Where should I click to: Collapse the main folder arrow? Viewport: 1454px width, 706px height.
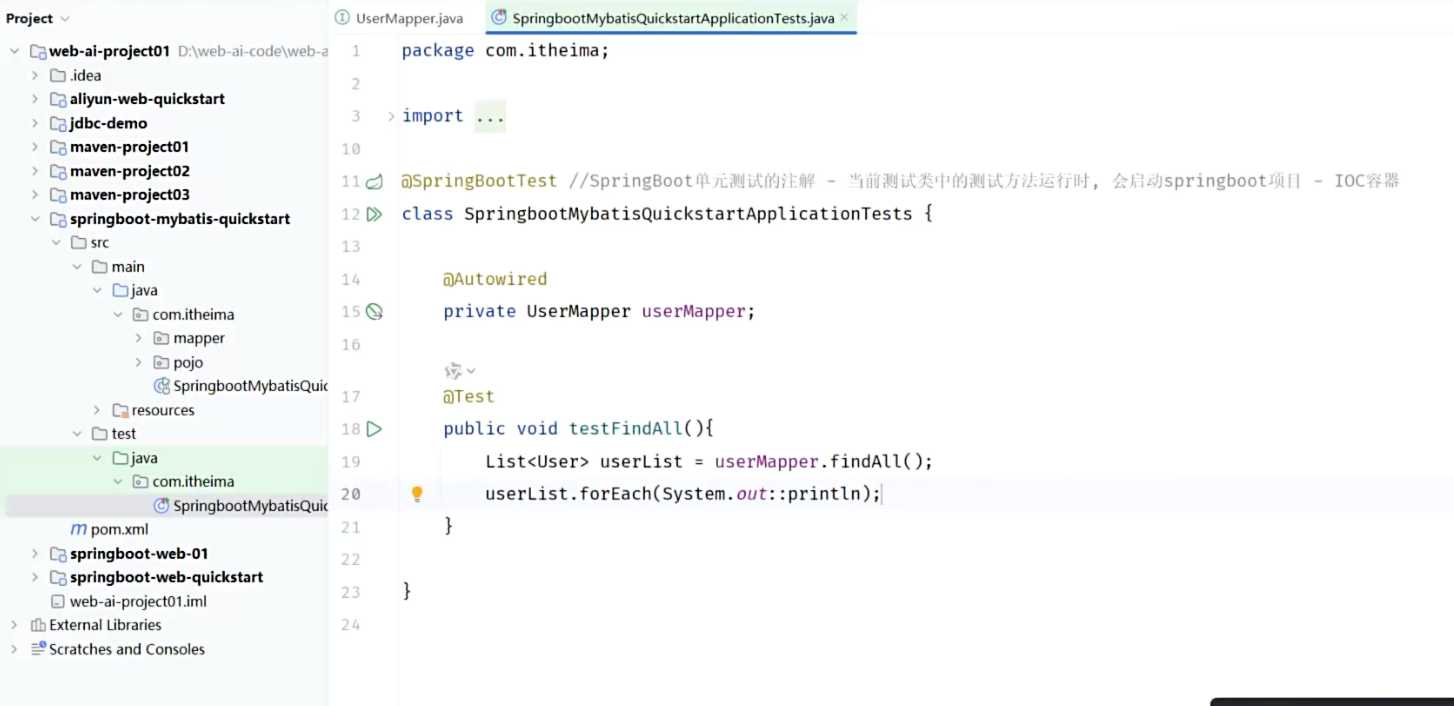(77, 267)
